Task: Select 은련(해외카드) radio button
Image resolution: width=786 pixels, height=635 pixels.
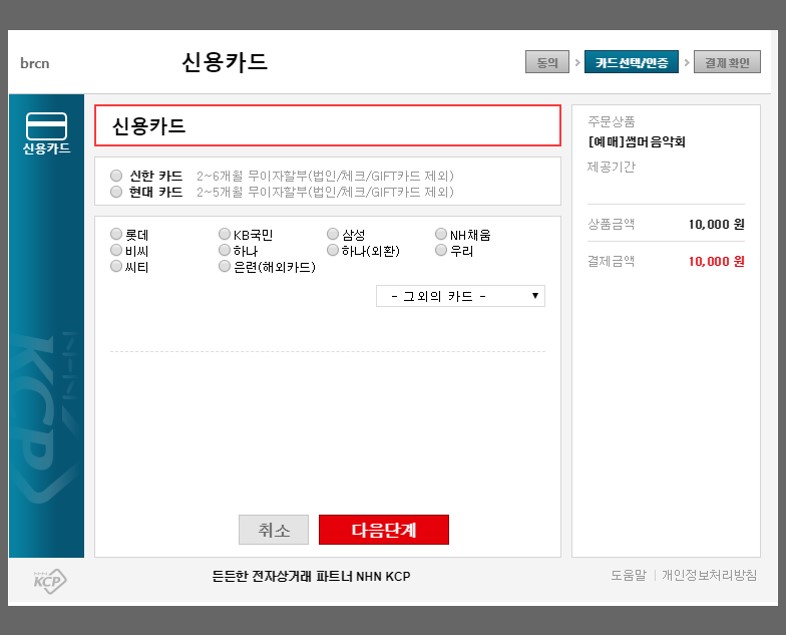Action: 225,267
